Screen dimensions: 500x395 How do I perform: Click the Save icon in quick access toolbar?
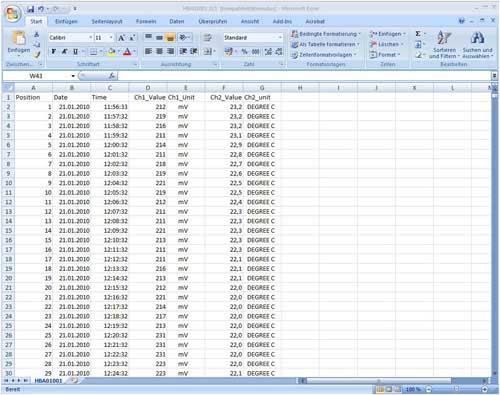point(31,9)
